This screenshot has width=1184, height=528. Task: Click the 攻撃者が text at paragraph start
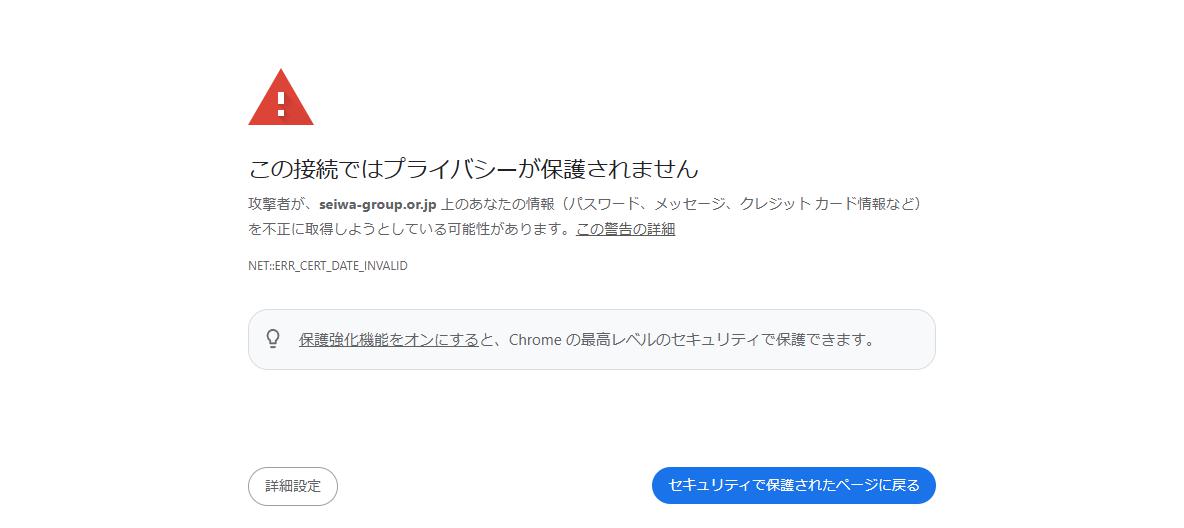pyautogui.click(x=279, y=204)
